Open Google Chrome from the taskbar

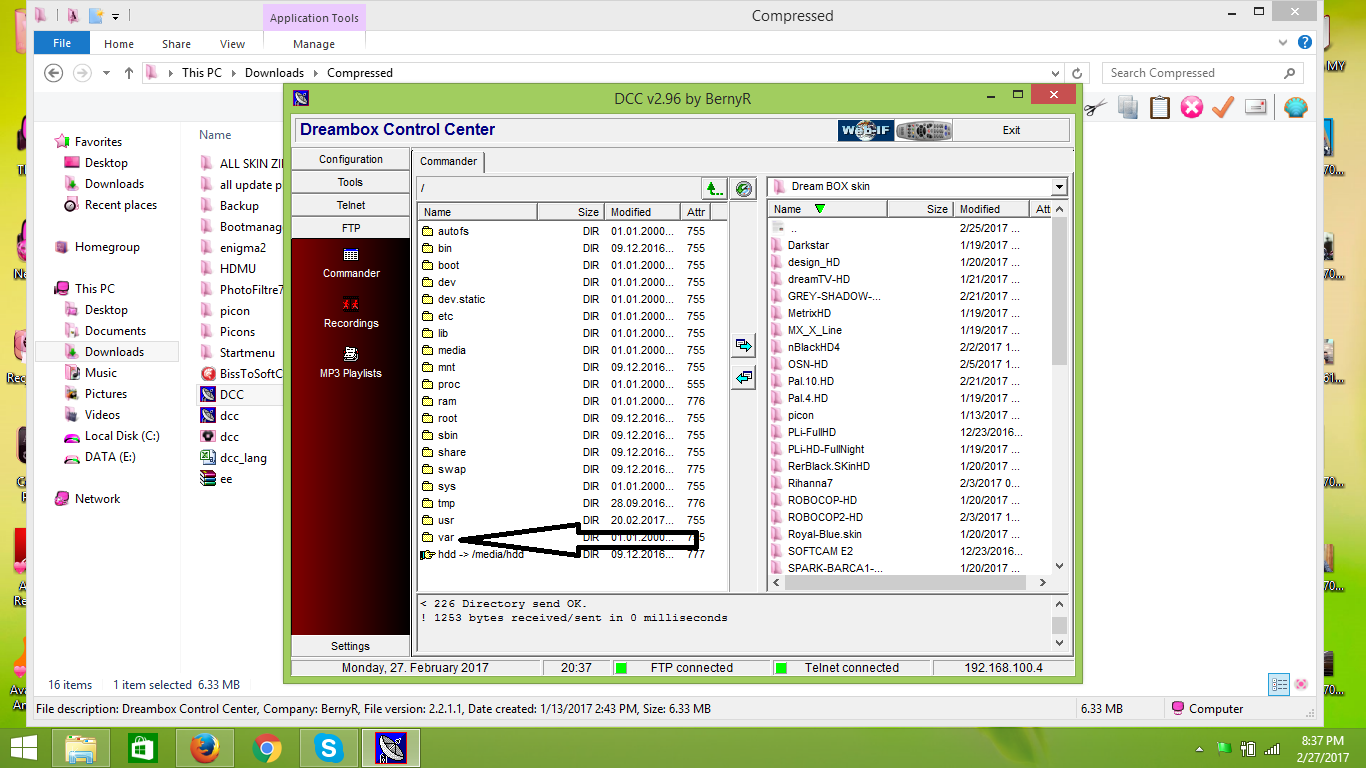pos(266,748)
